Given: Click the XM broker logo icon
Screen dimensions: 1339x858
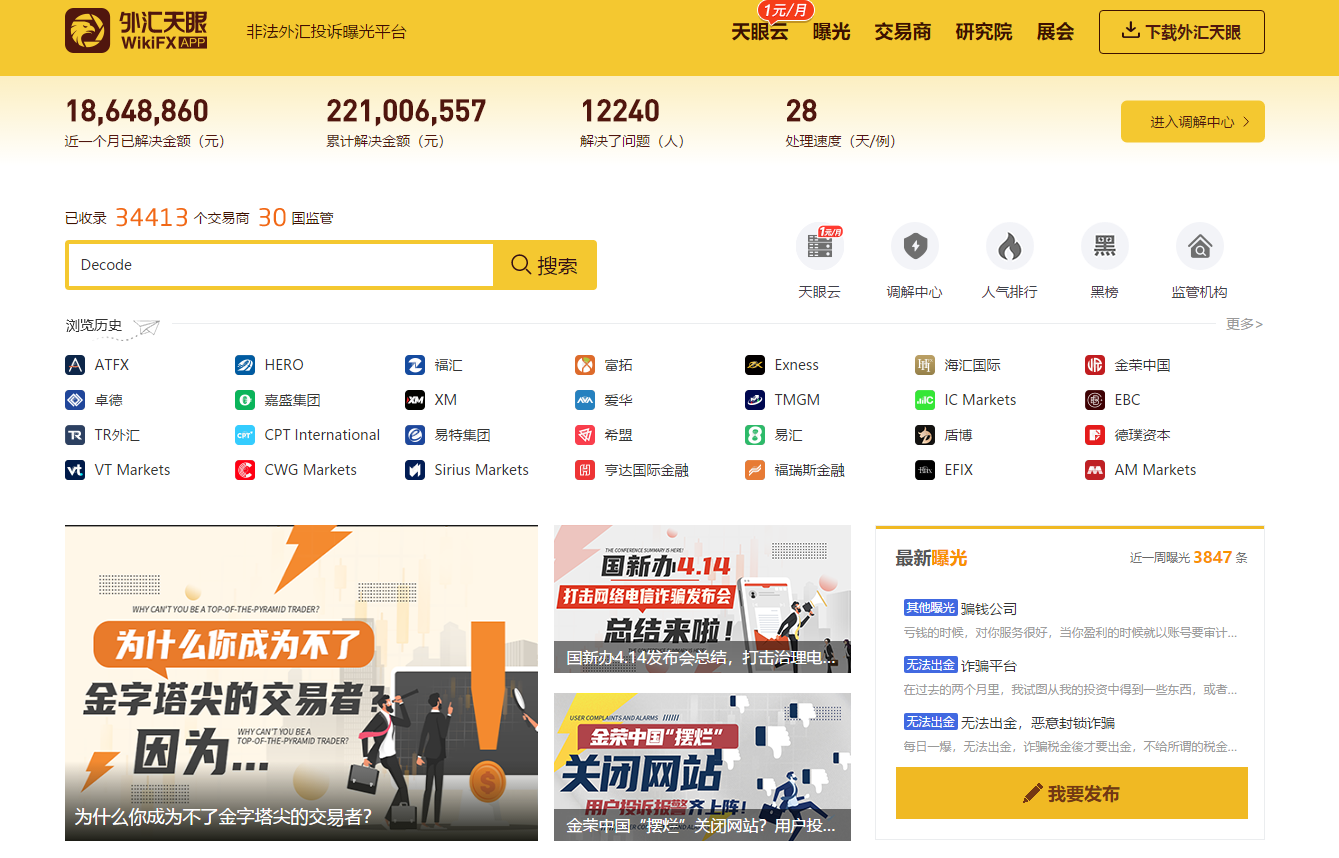Looking at the screenshot, I should pos(415,400).
